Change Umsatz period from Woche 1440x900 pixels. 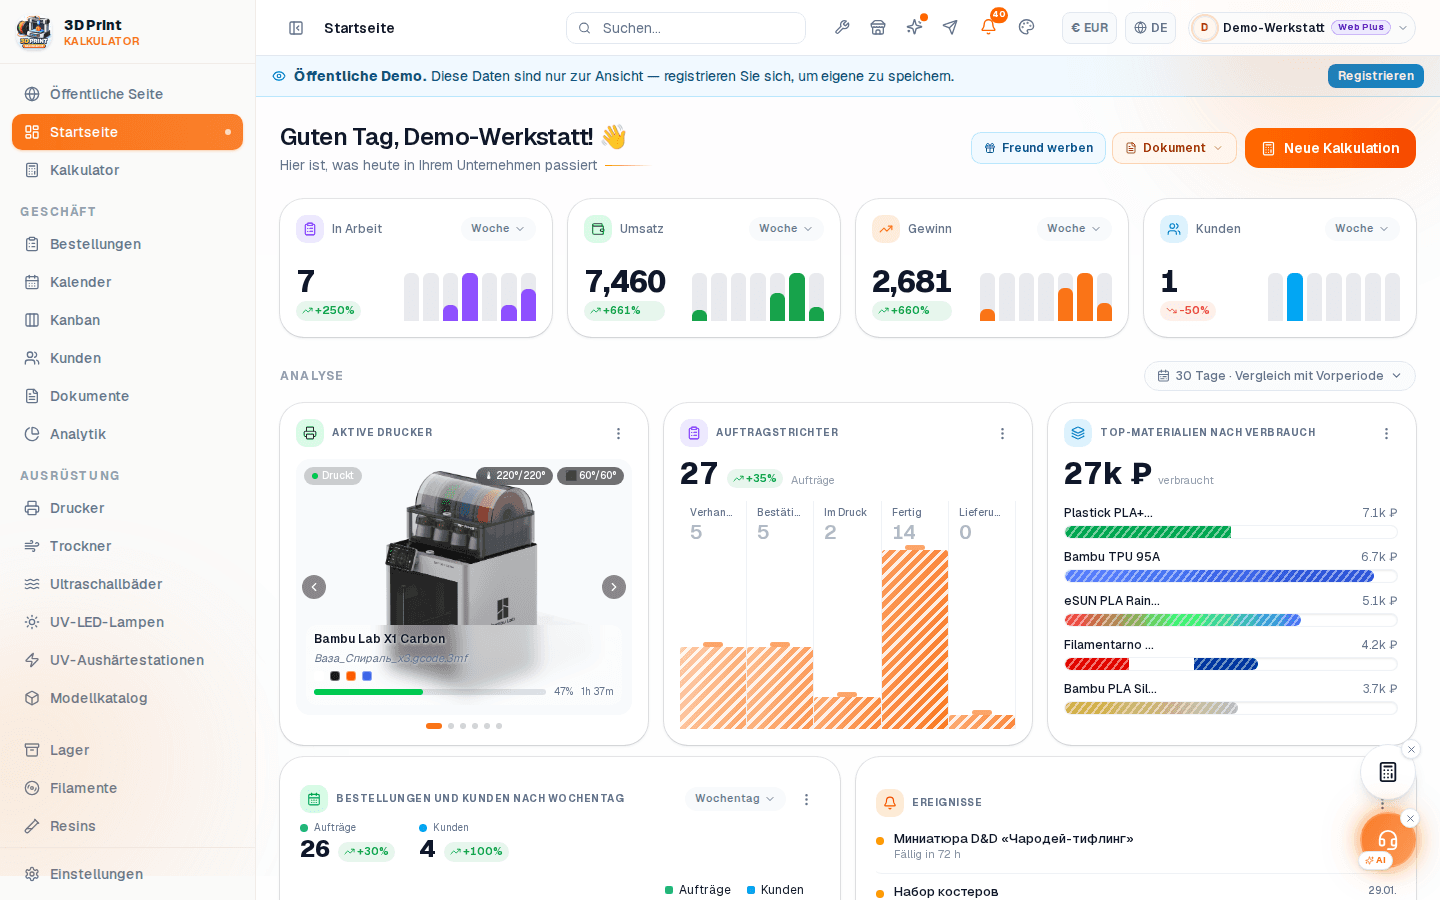point(786,229)
